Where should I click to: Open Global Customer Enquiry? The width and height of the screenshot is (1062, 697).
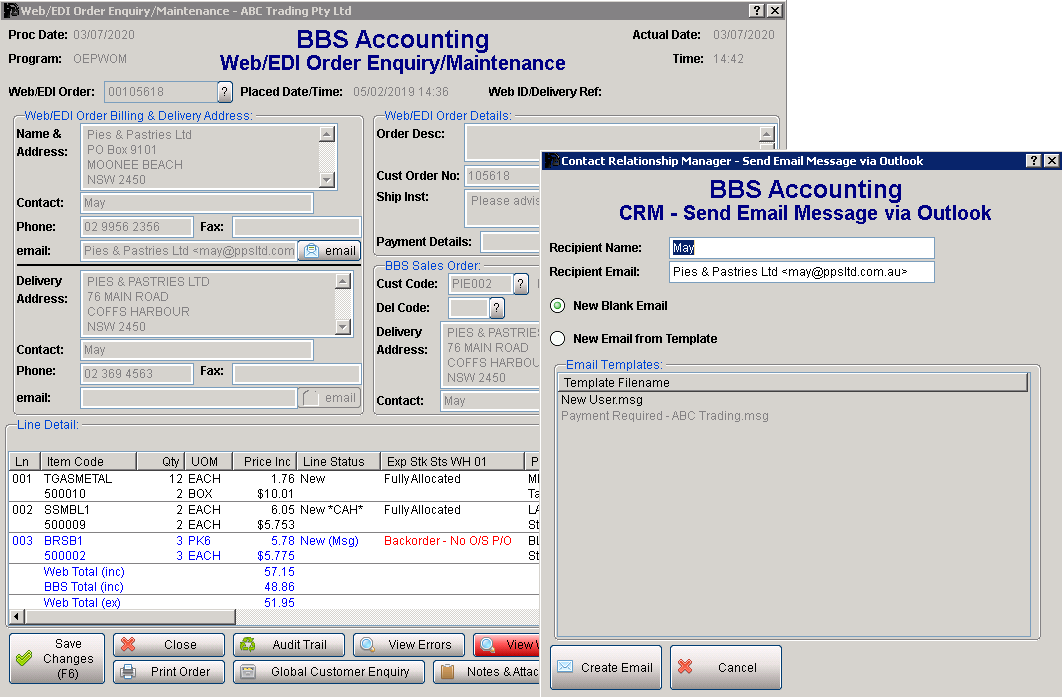point(328,672)
